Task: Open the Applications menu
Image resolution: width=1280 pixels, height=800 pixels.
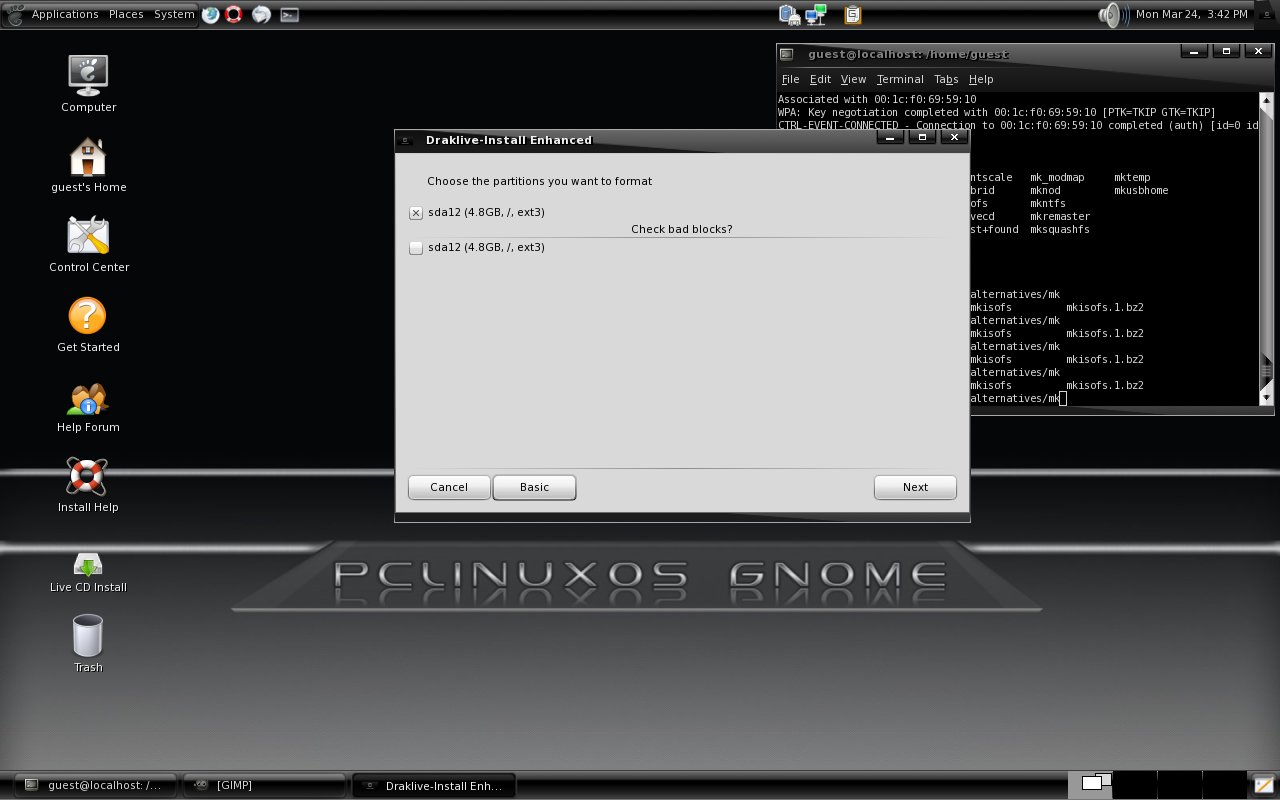Action: point(65,14)
